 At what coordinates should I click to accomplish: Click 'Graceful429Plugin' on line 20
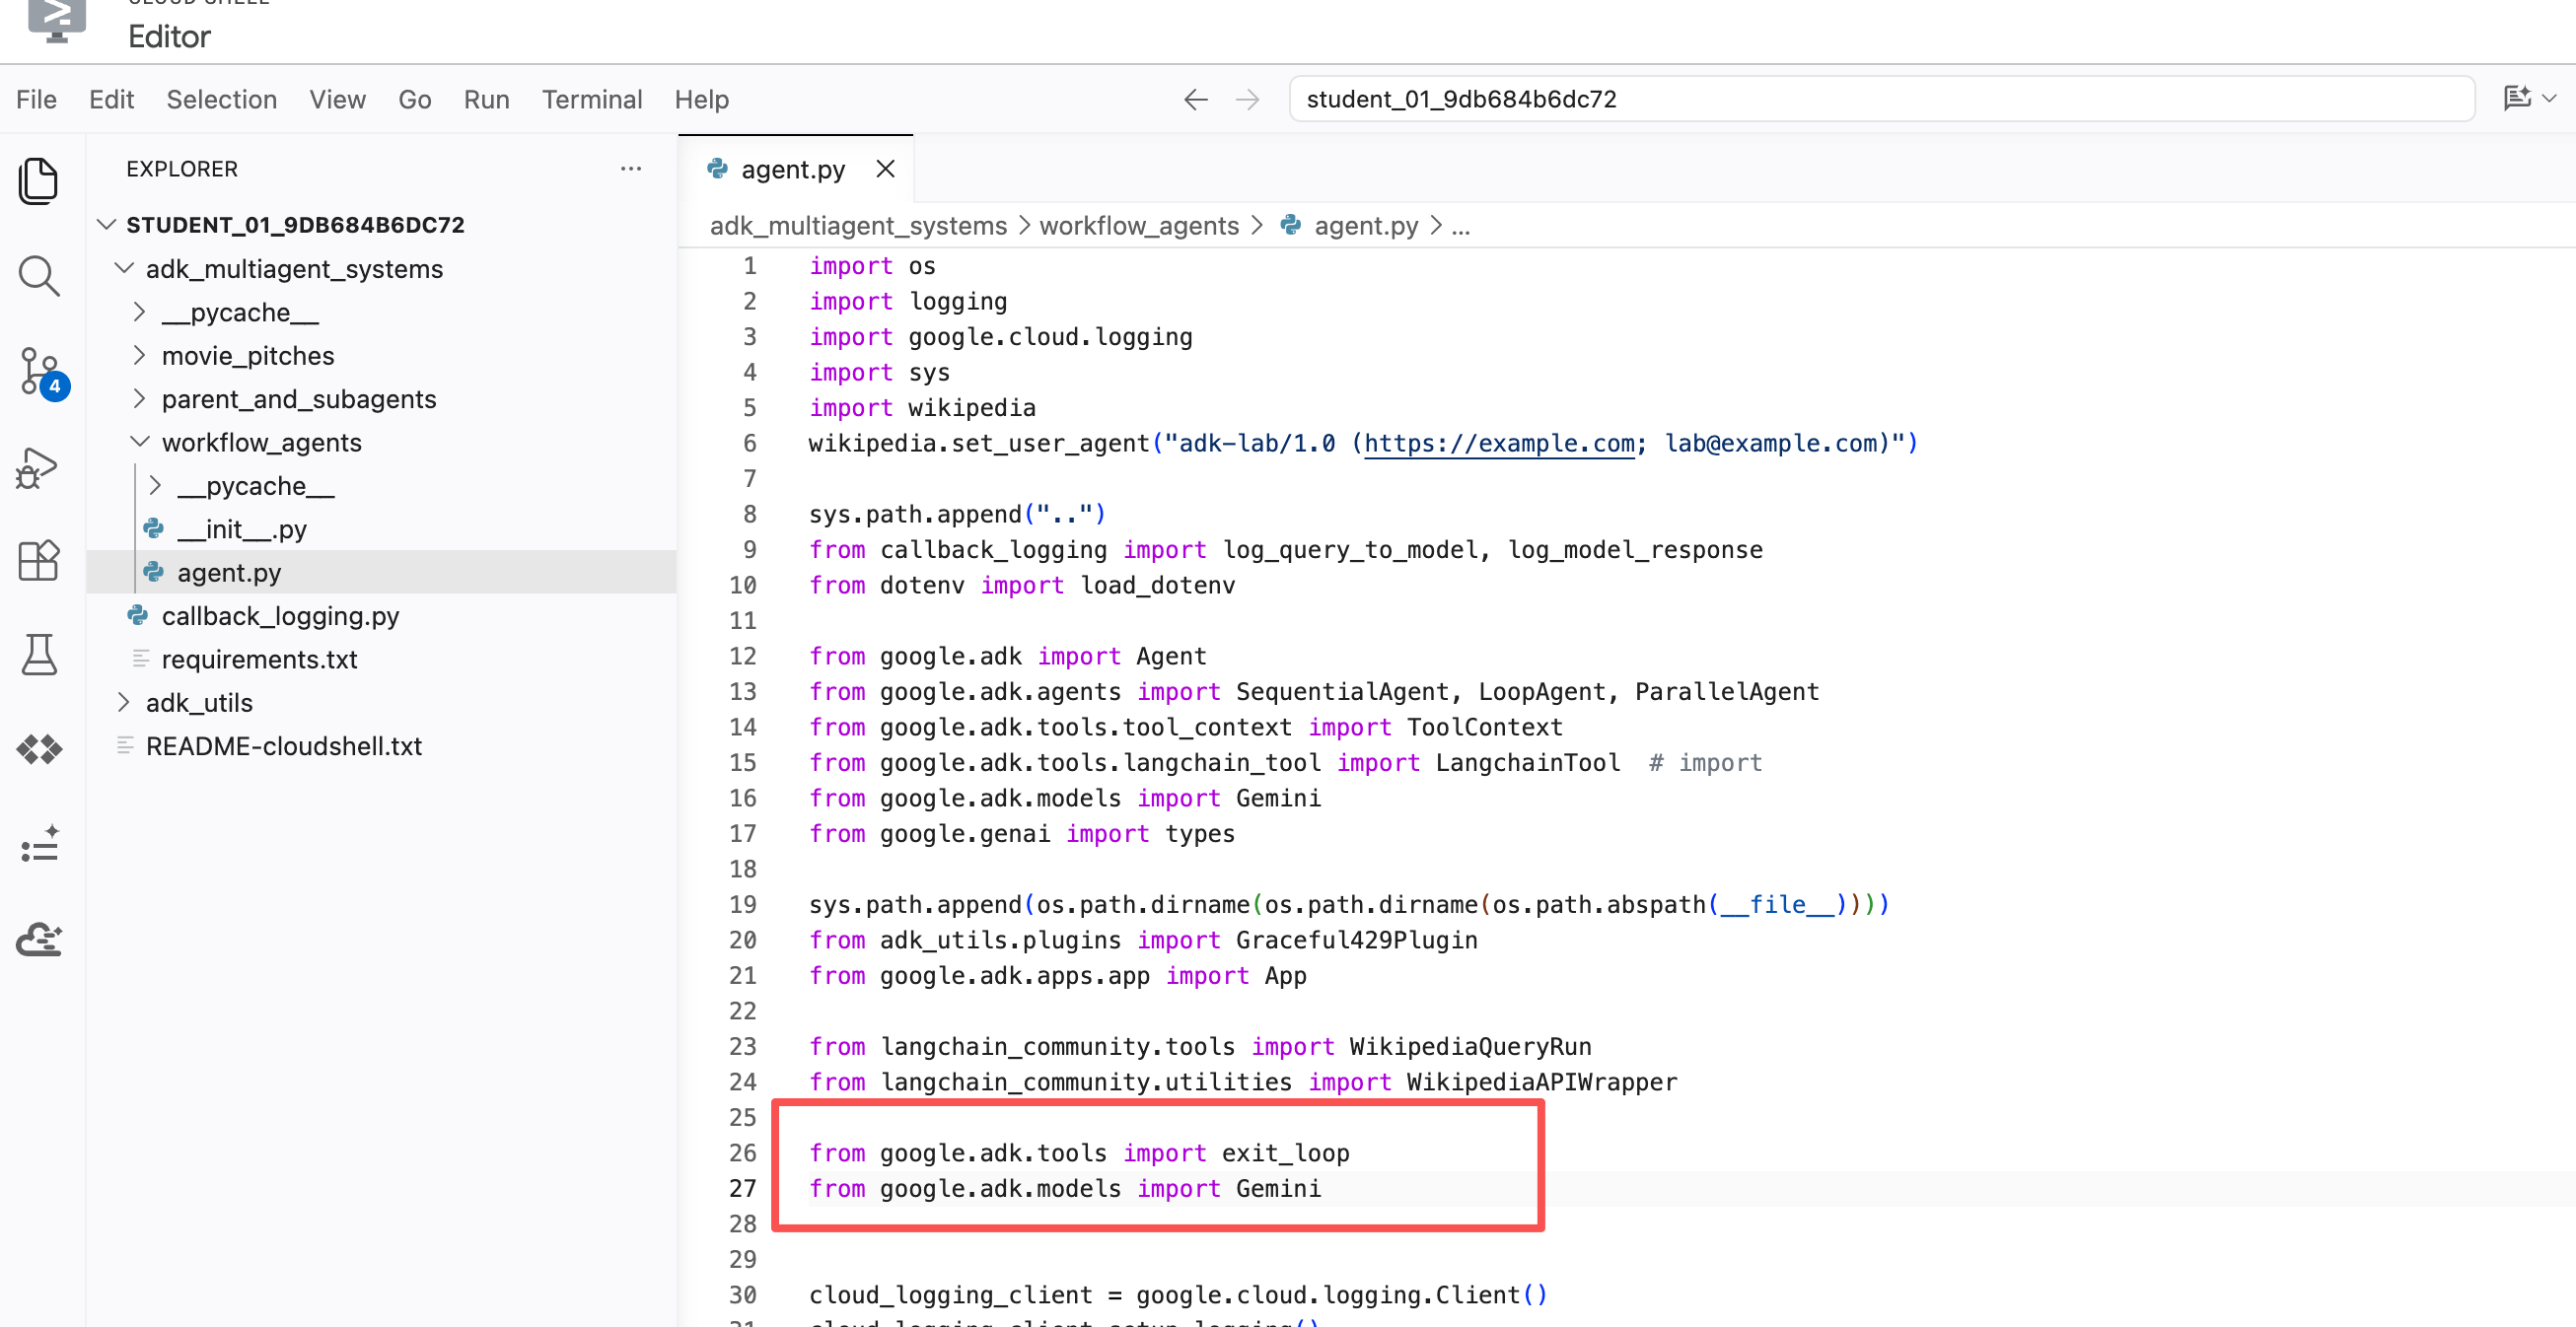click(1356, 940)
